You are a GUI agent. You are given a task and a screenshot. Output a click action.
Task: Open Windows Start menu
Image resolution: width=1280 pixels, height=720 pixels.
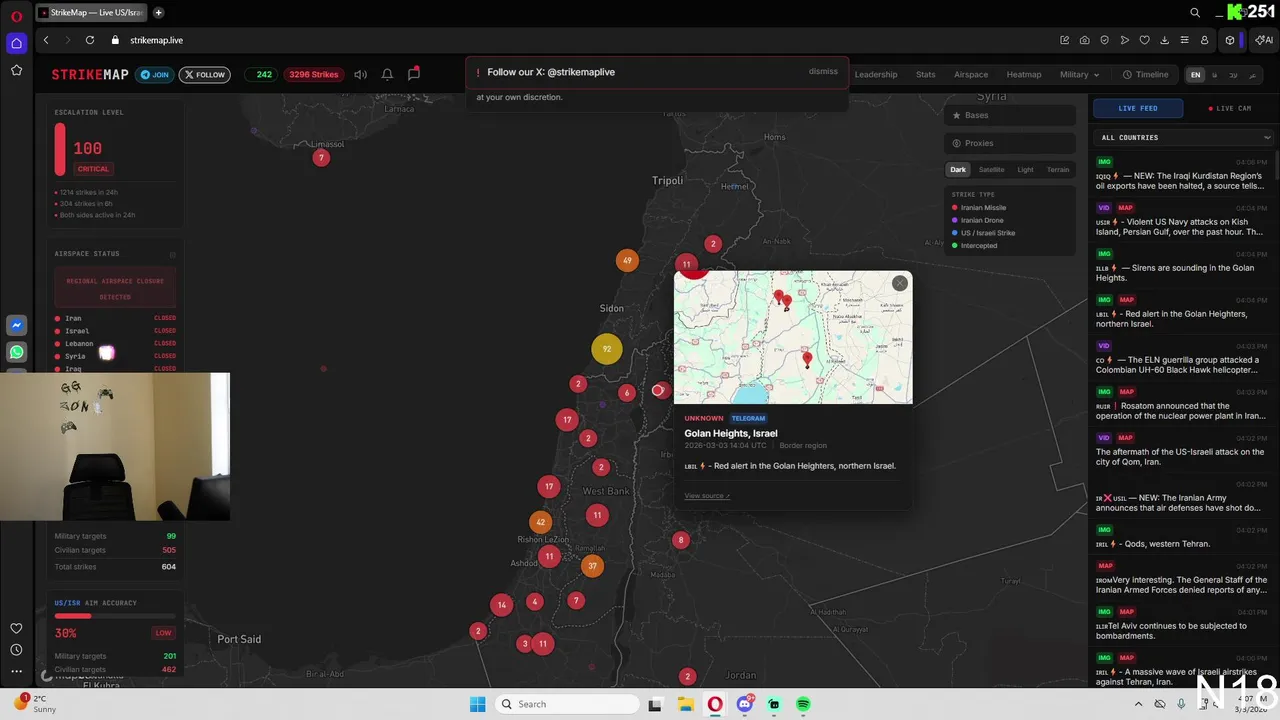click(478, 704)
